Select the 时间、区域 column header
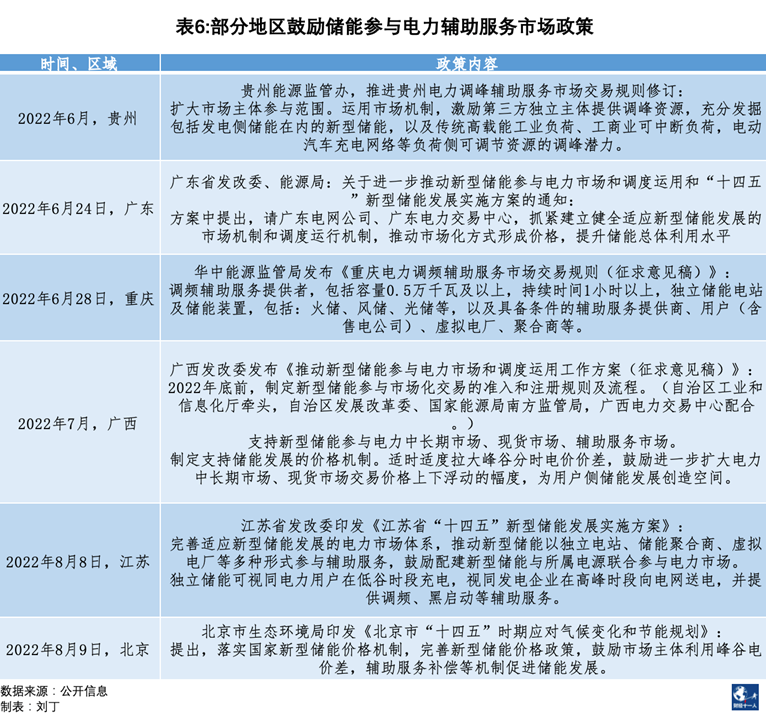Viewport: 766px width, 714px height. tap(79, 64)
